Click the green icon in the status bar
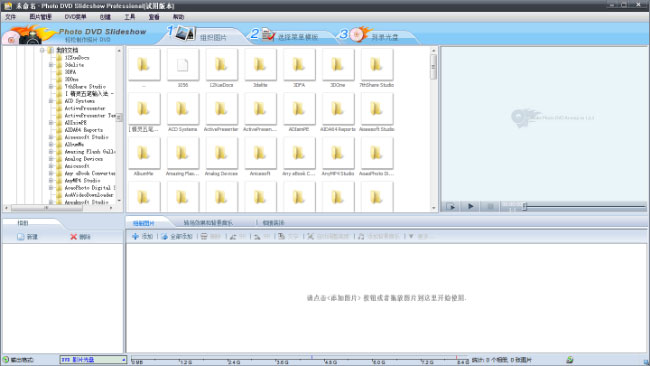The height and width of the screenshot is (366, 650). tap(570, 360)
